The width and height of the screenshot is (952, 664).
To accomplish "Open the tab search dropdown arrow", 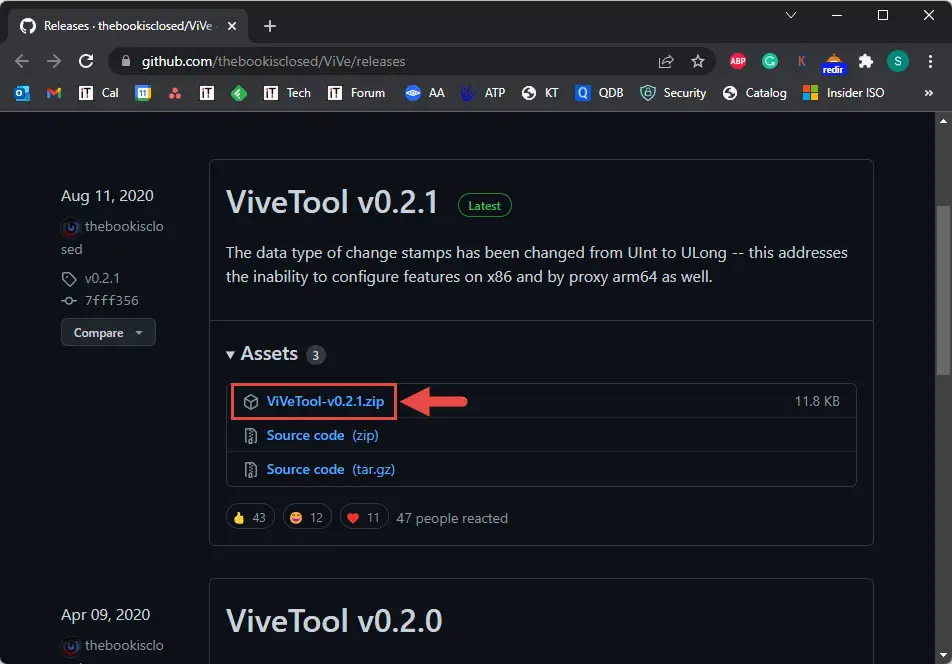I will click(790, 15).
